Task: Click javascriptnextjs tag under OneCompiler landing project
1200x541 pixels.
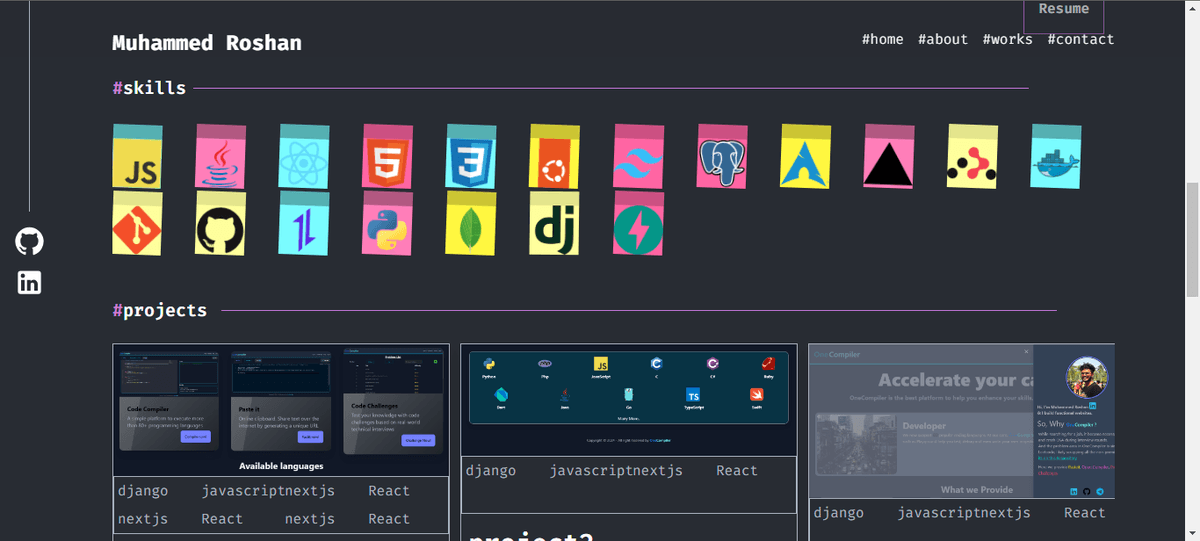Action: click(x=964, y=512)
